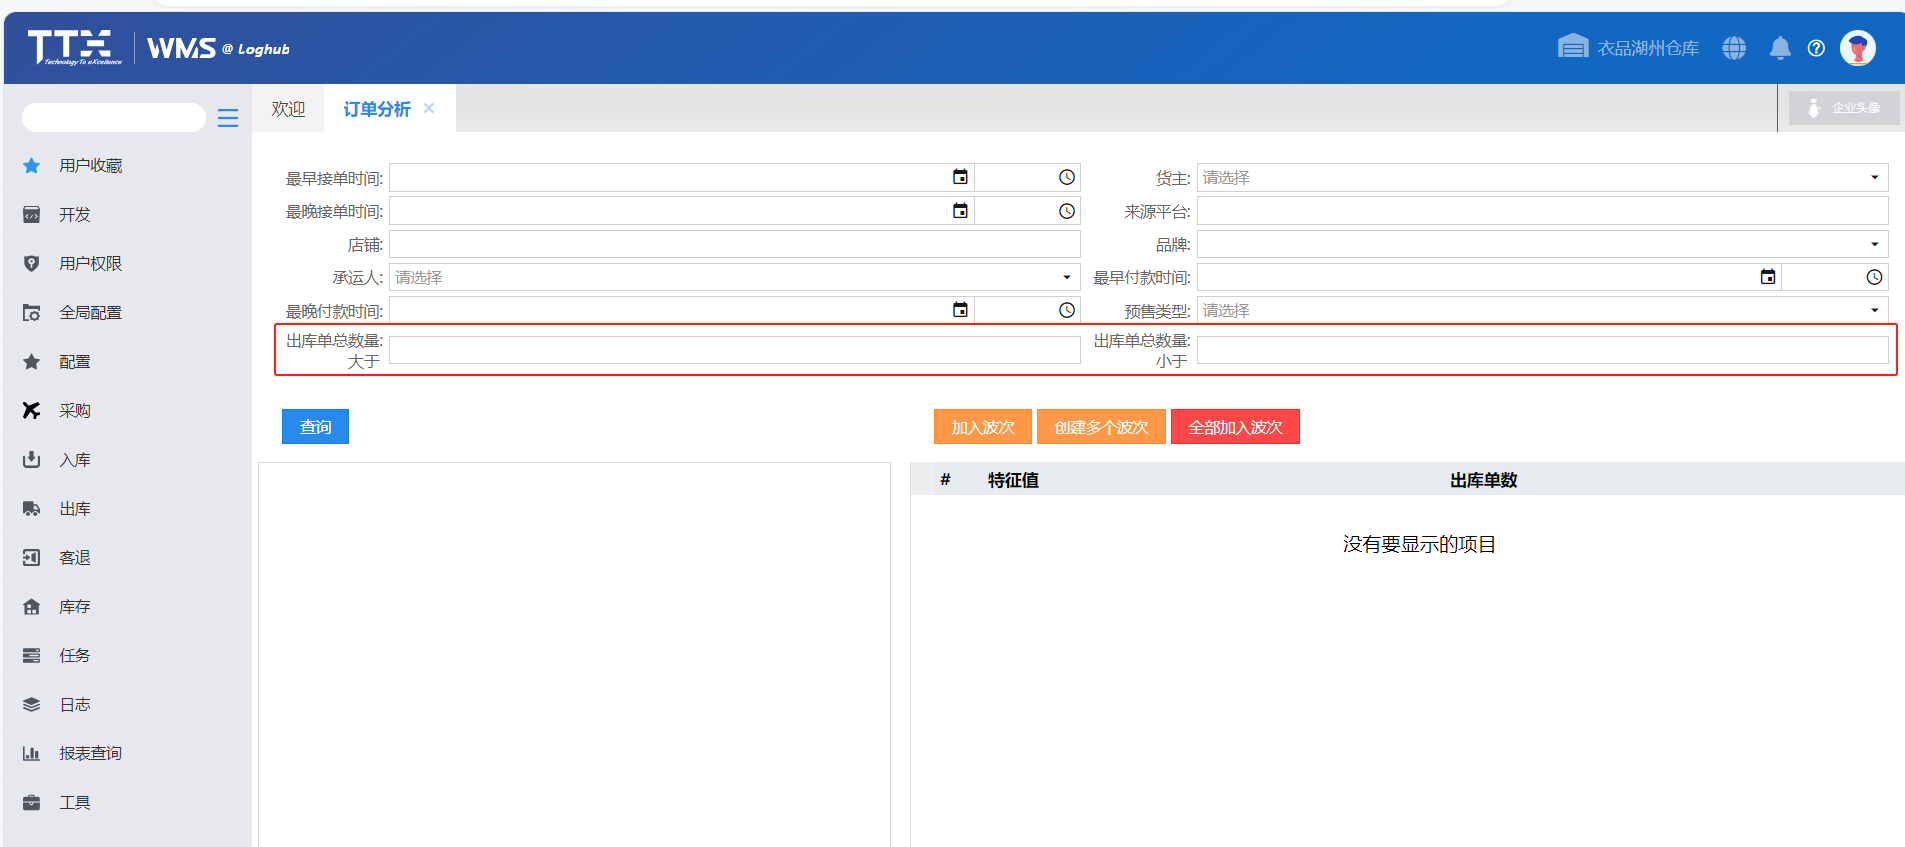1905x847 pixels.
Task: Expand the 货主 dropdown
Action: (x=1874, y=178)
